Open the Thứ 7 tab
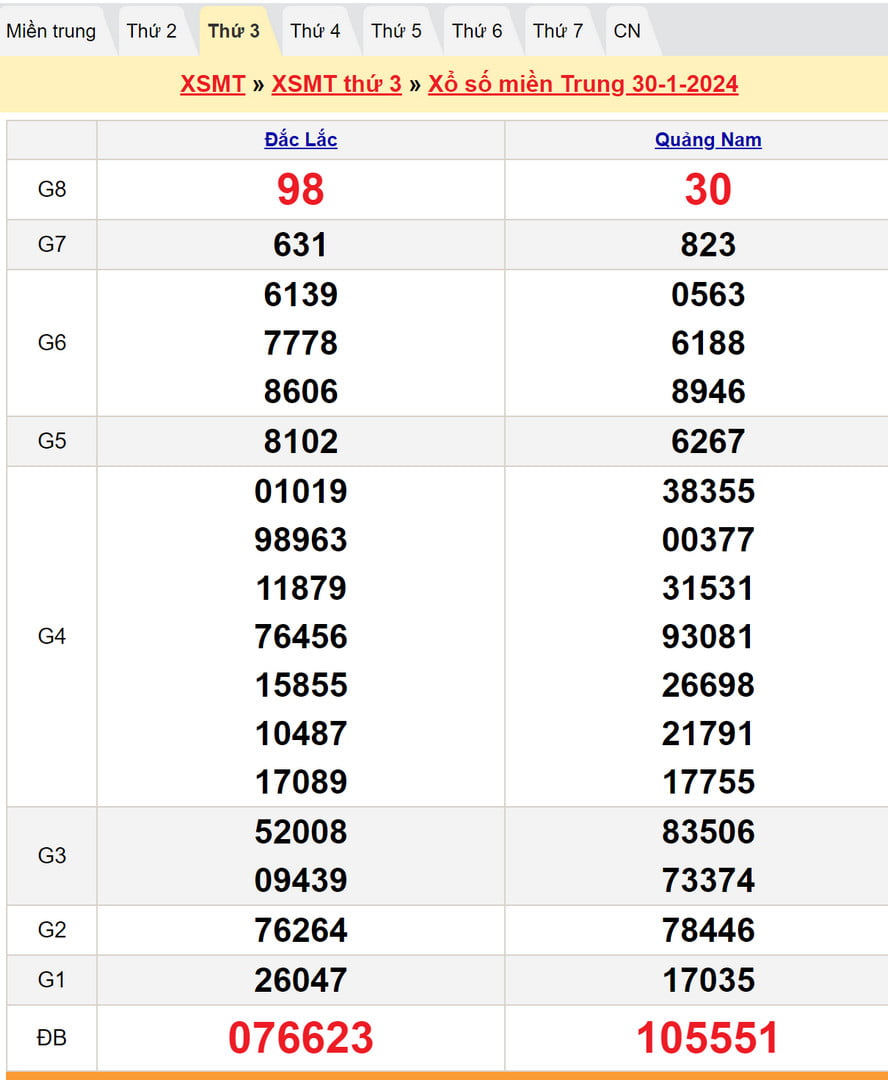Screen dimensions: 888x1080 click(x=558, y=31)
